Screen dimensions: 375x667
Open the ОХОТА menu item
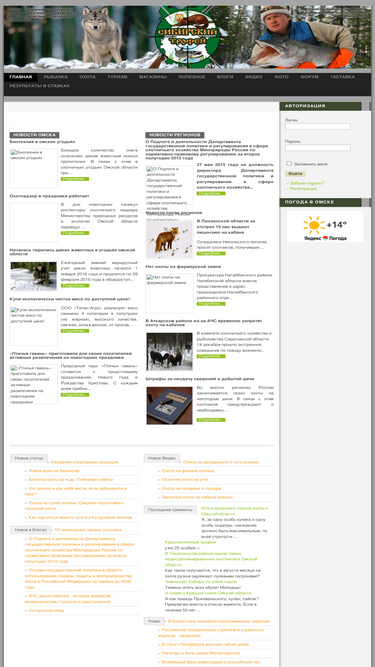pos(87,77)
